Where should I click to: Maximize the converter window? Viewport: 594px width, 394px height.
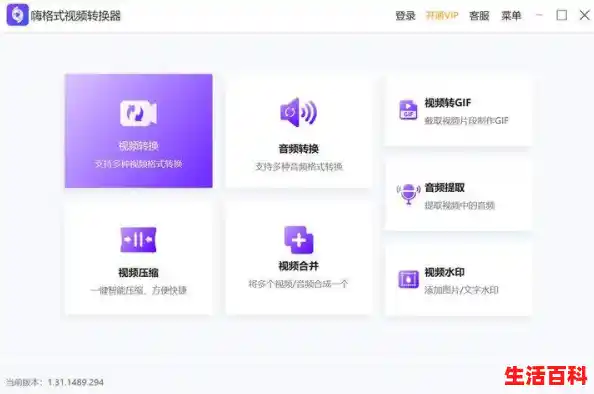[562, 15]
